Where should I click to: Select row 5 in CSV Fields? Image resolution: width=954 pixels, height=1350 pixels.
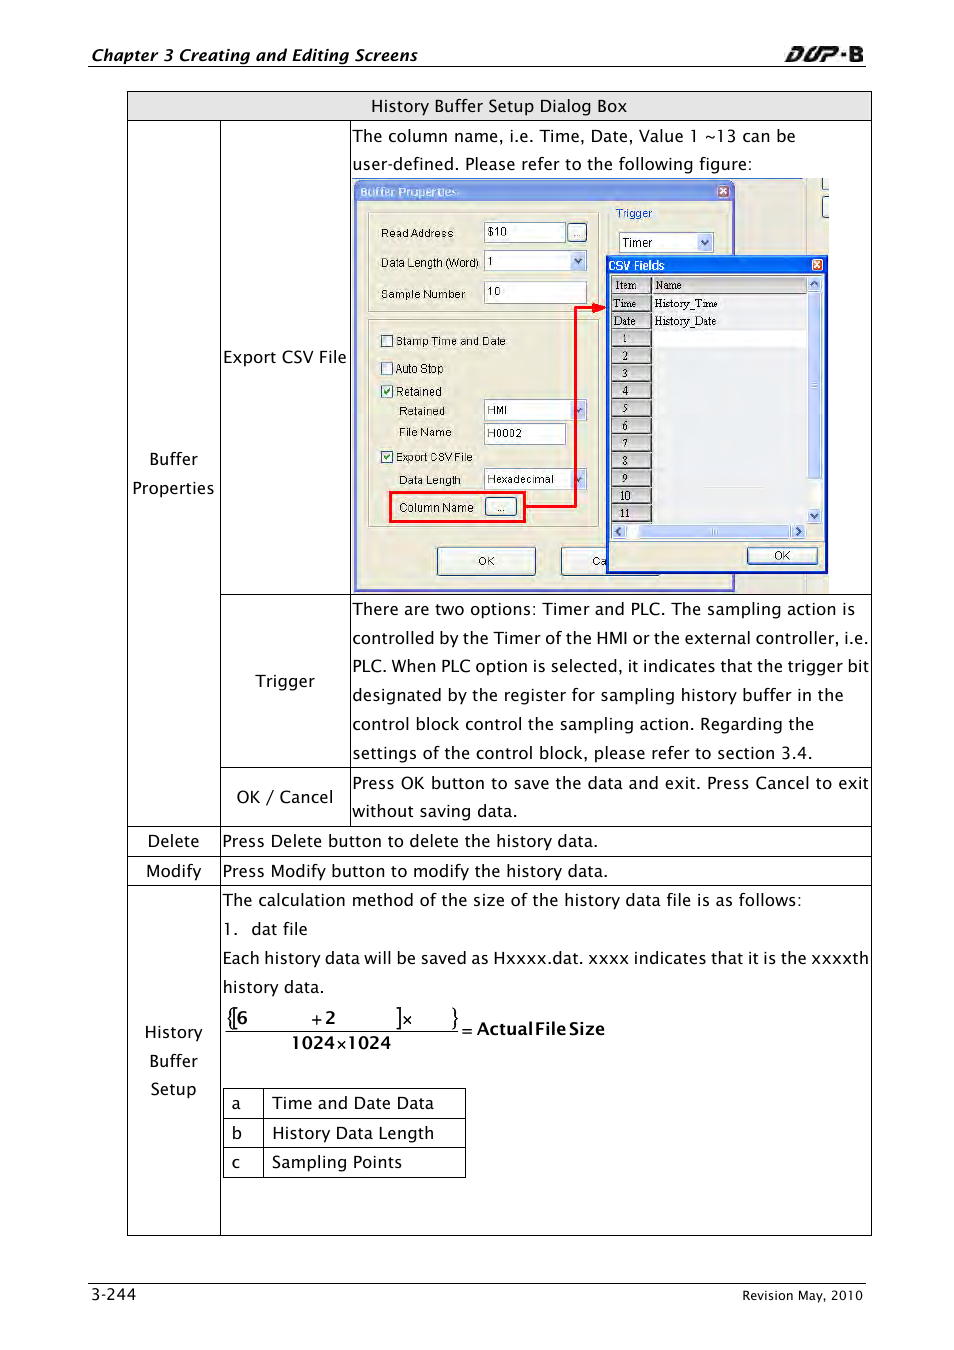(631, 408)
